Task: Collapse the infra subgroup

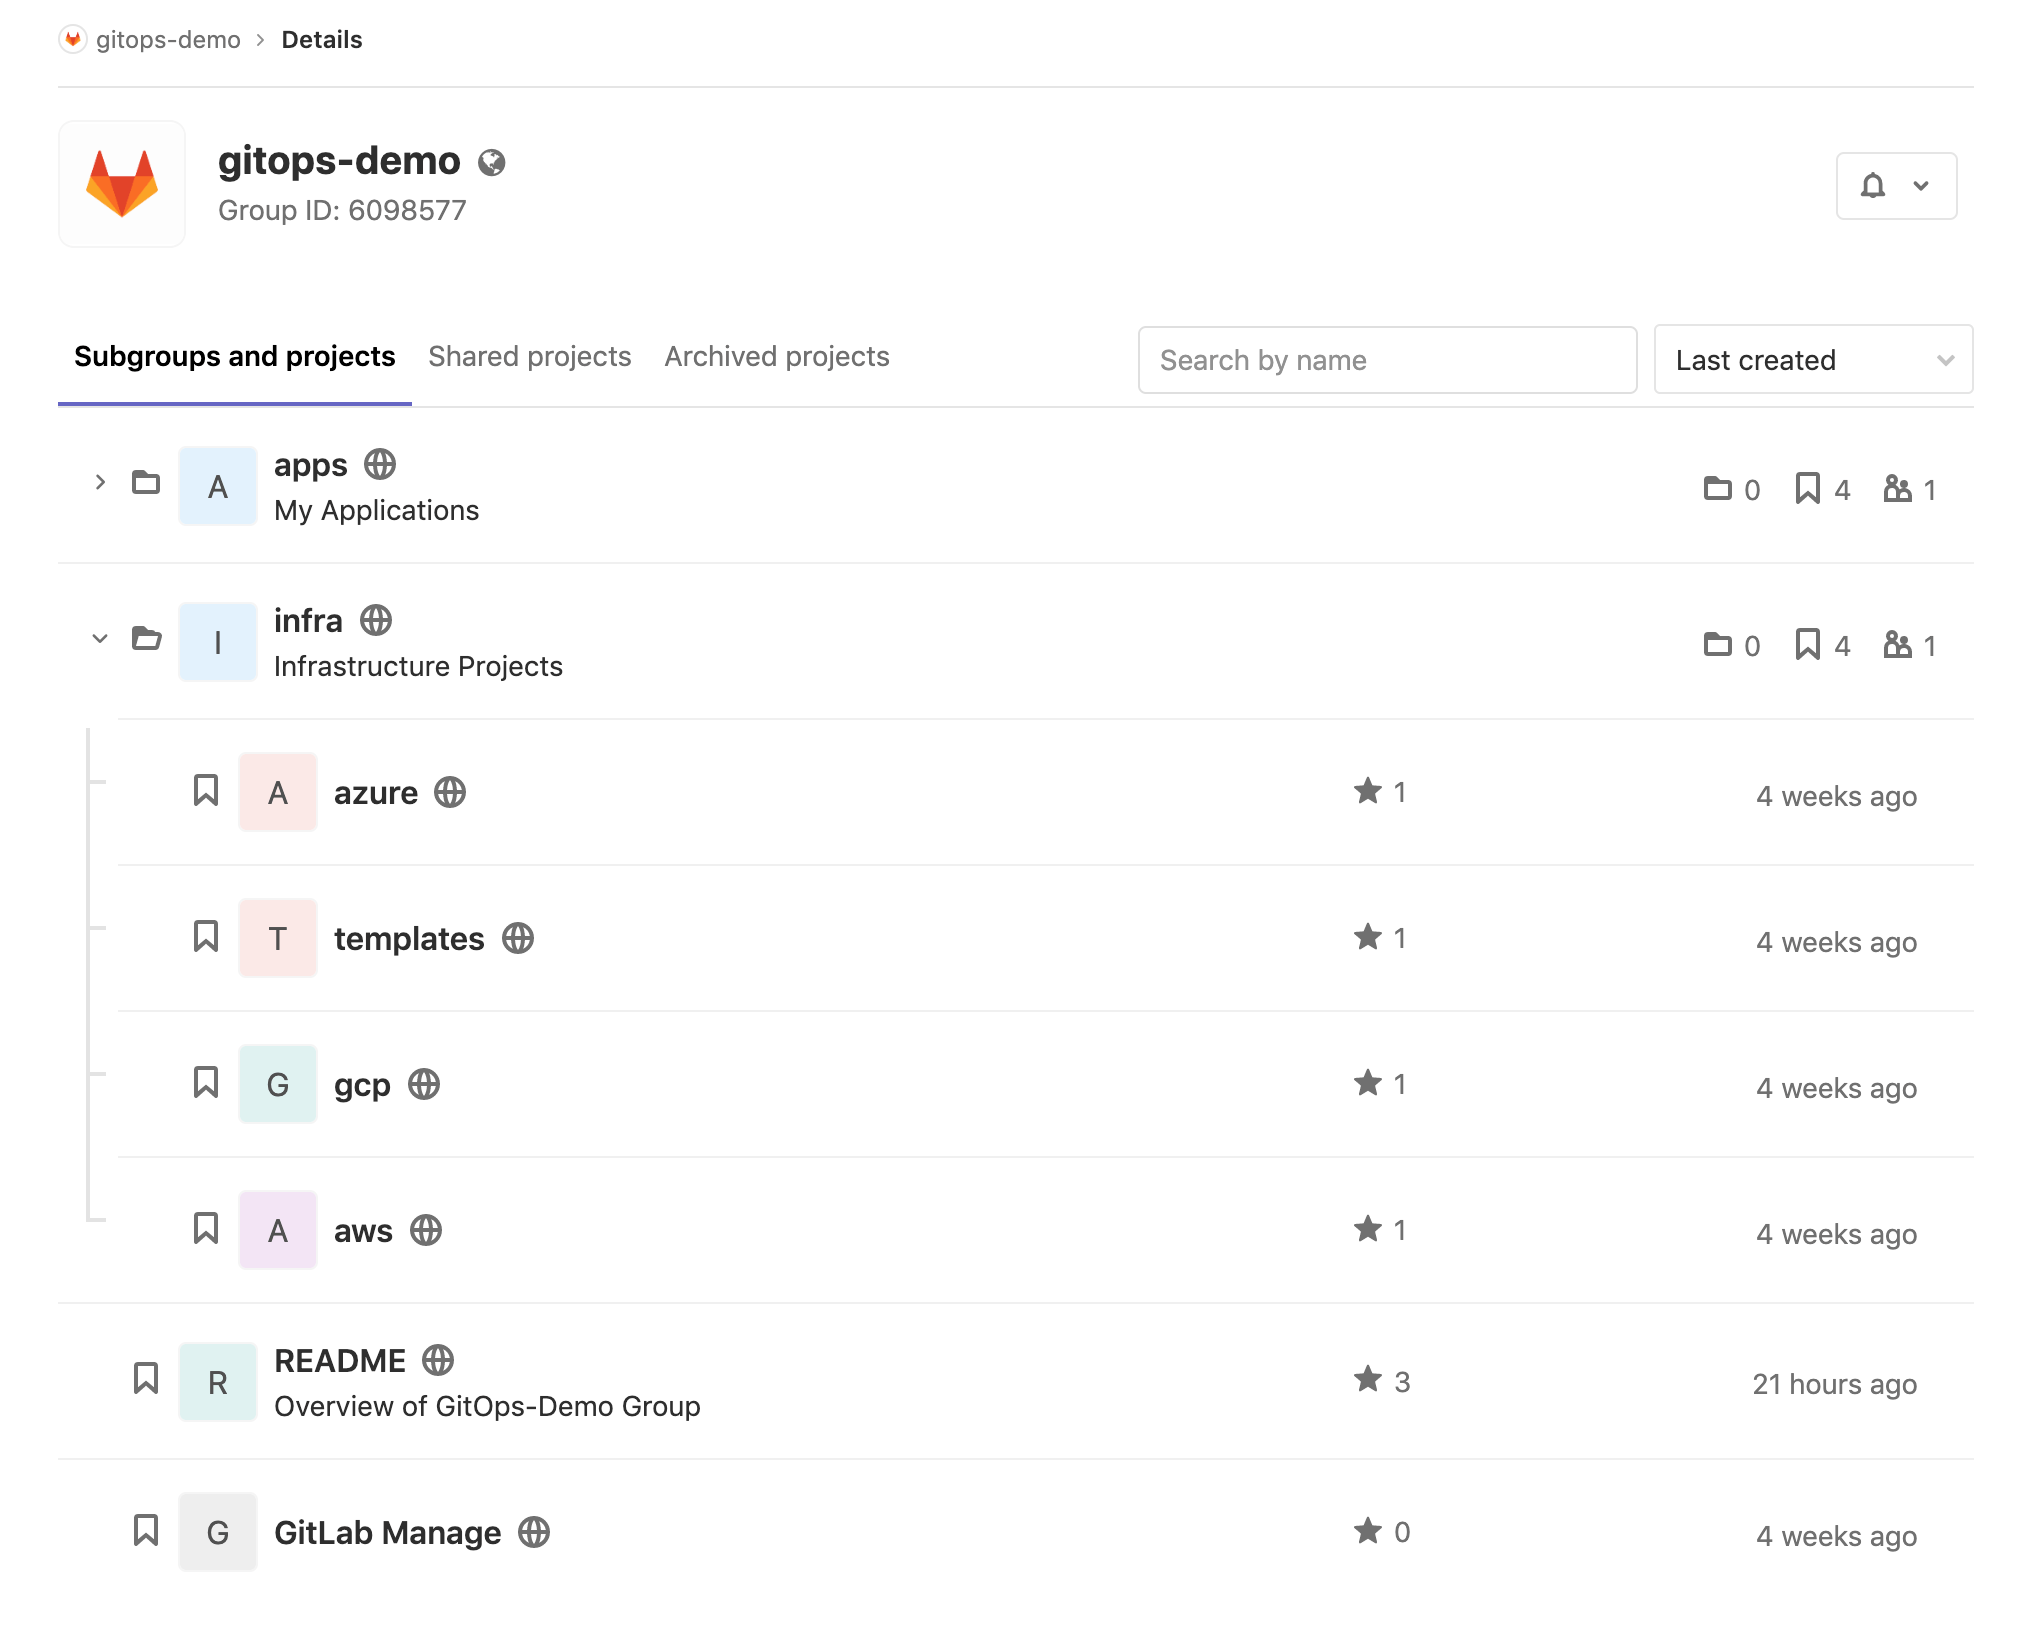Action: 99,639
